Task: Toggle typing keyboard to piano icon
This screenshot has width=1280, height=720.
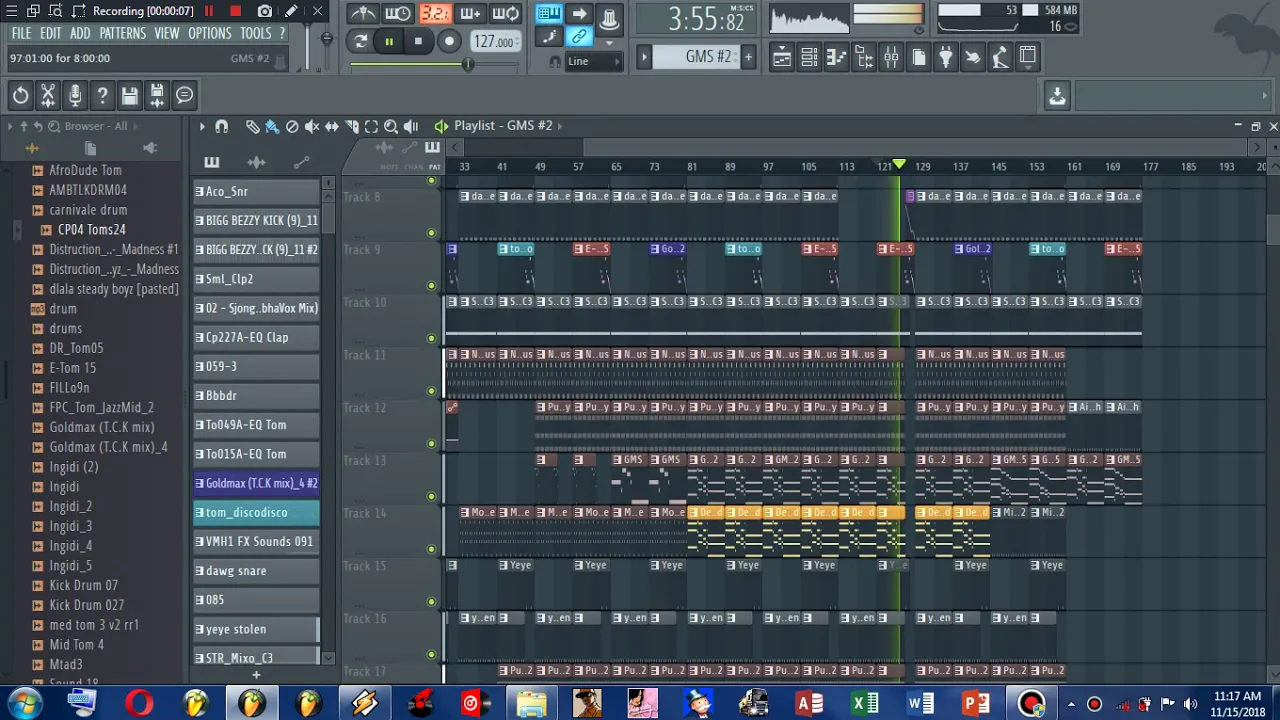Action: point(549,14)
